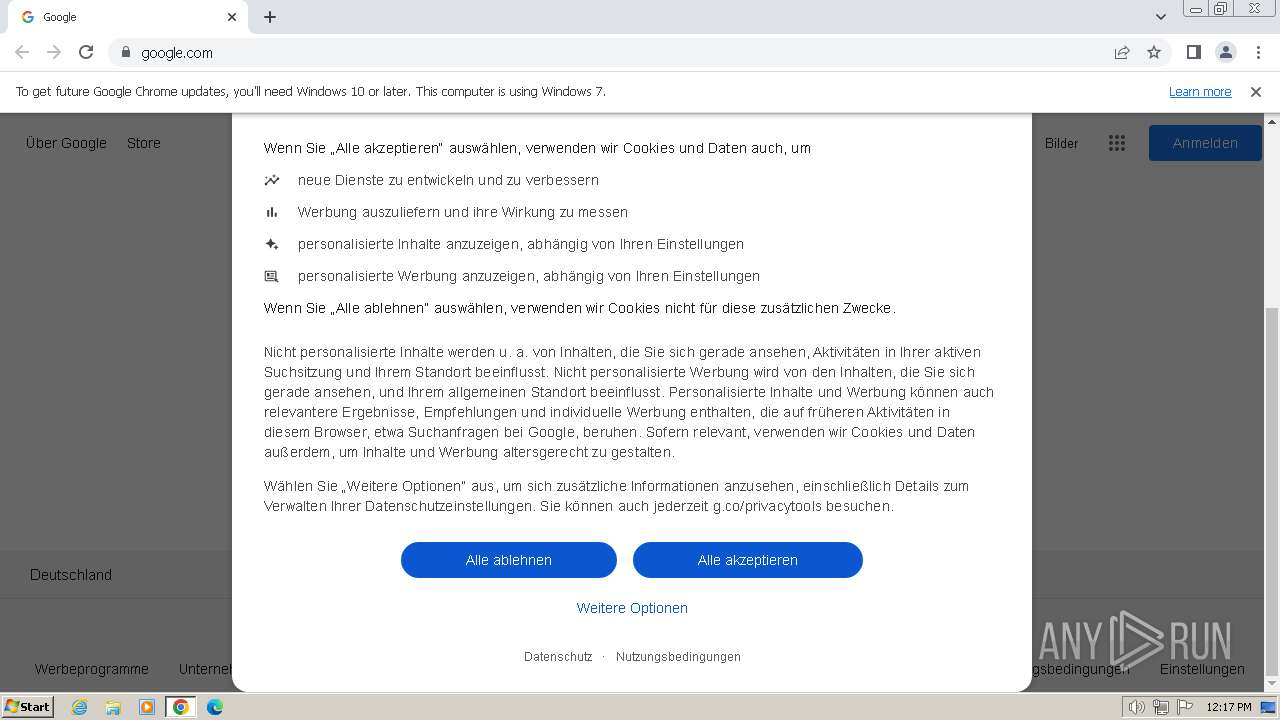Open the media player taskbar icon
This screenshot has height=720, width=1280.
click(147, 707)
